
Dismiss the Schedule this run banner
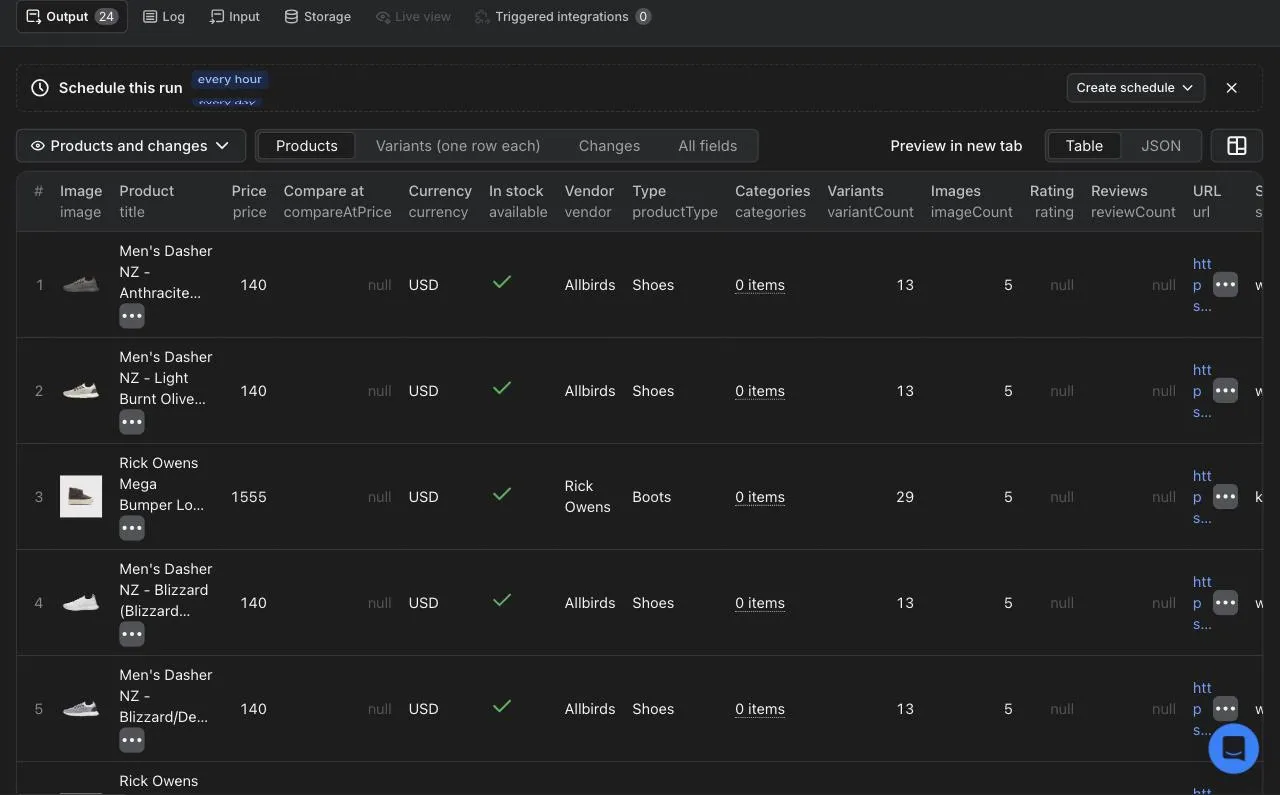(x=1232, y=88)
